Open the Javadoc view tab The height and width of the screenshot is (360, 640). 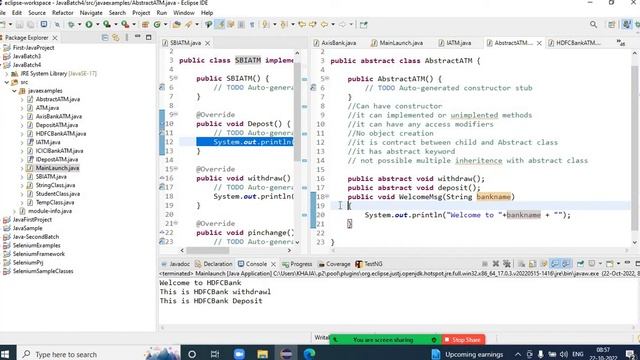[176, 264]
